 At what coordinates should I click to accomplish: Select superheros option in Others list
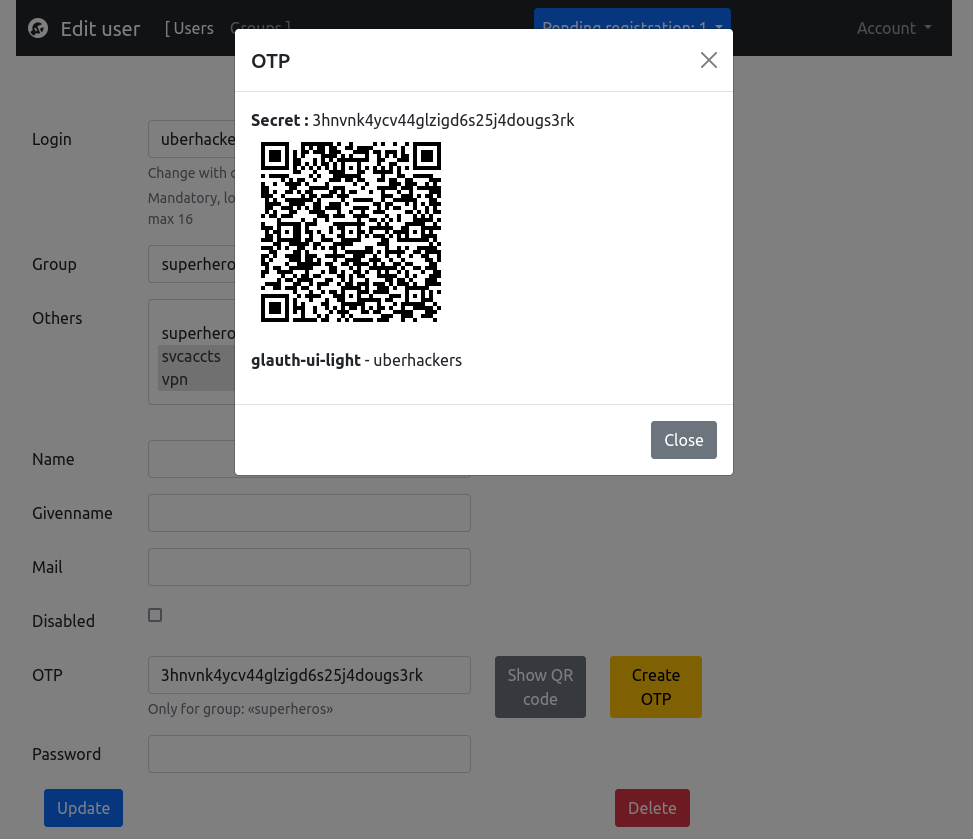coord(196,333)
